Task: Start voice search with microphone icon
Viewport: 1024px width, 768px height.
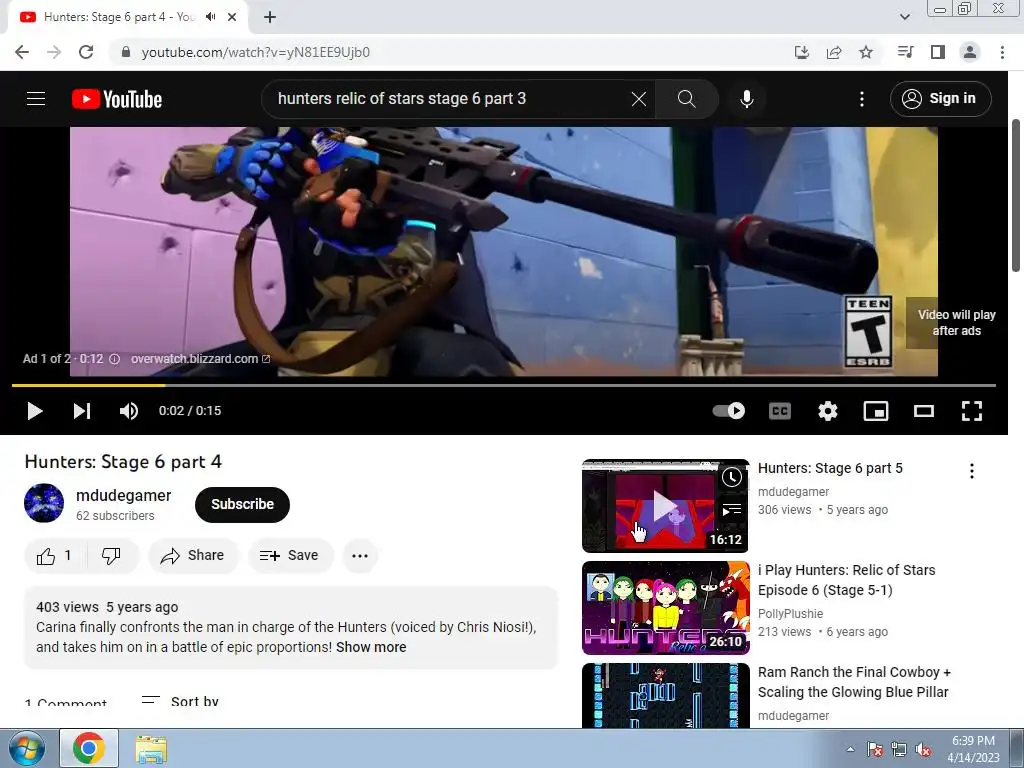Action: tap(747, 99)
